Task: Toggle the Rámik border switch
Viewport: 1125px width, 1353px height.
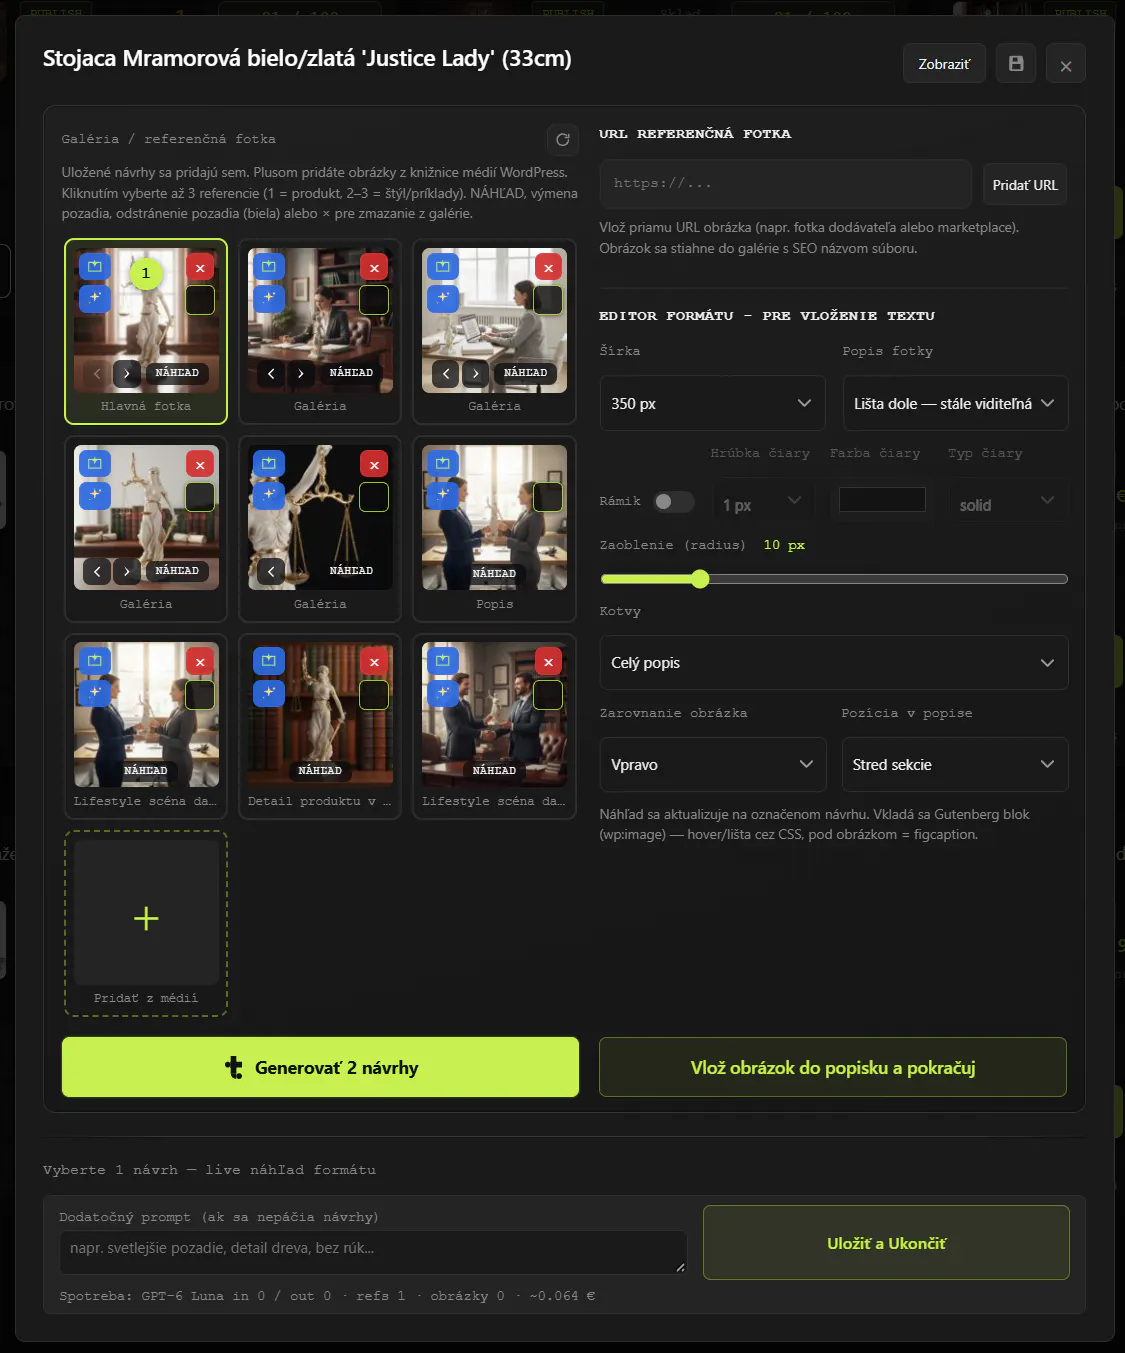Action: [x=674, y=501]
